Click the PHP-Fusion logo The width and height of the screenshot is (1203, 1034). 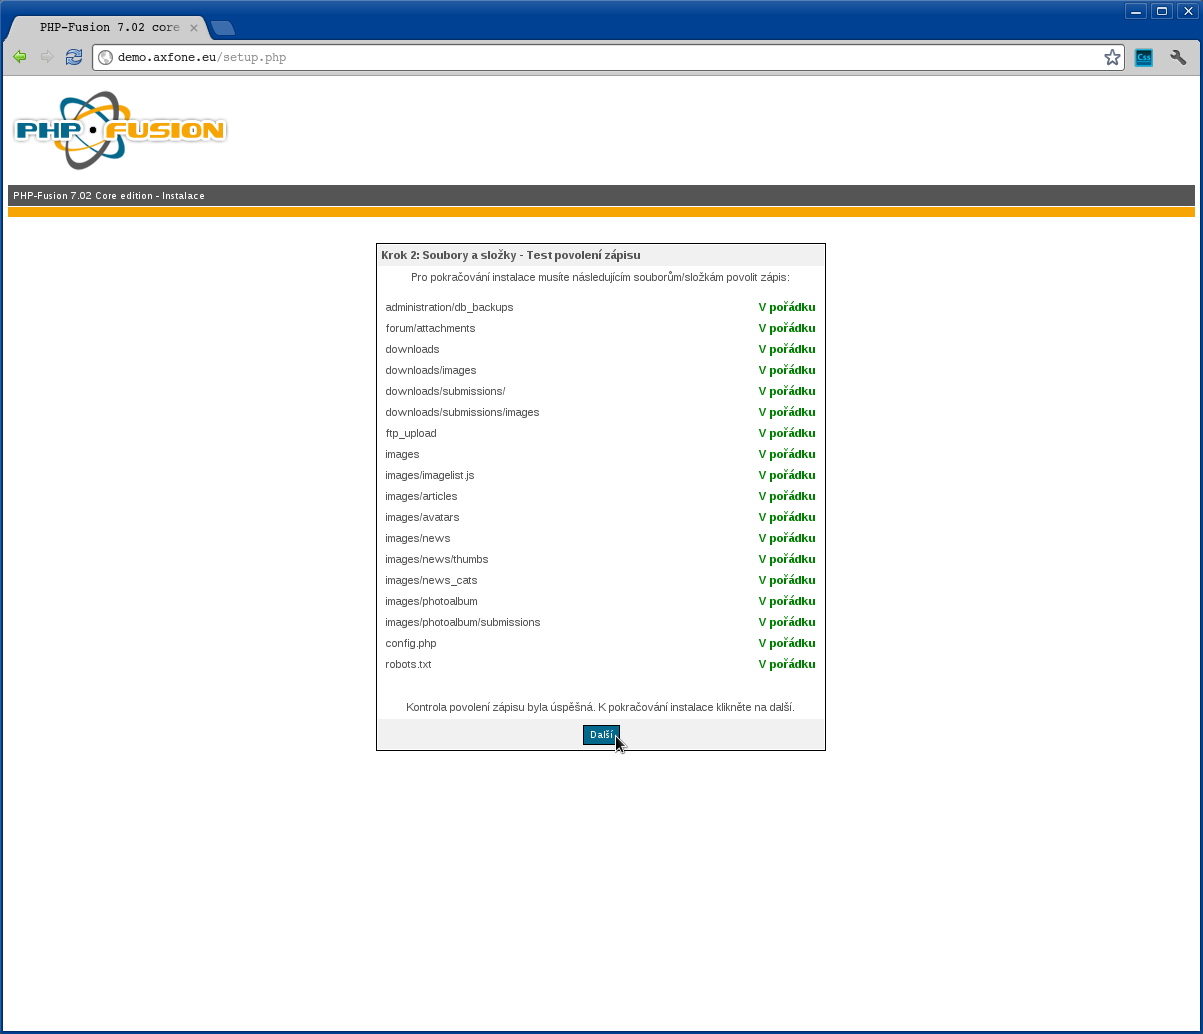120,130
